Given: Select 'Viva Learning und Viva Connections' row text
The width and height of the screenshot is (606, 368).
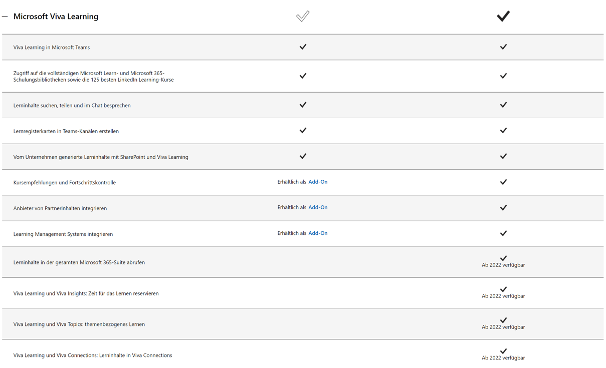Looking at the screenshot, I should coord(93,356).
